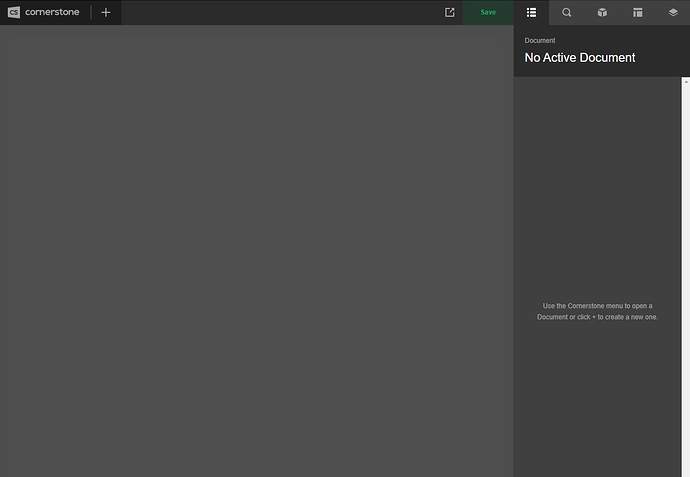Click the Cornerstone logo icon
This screenshot has height=477, width=690.
[14, 12]
